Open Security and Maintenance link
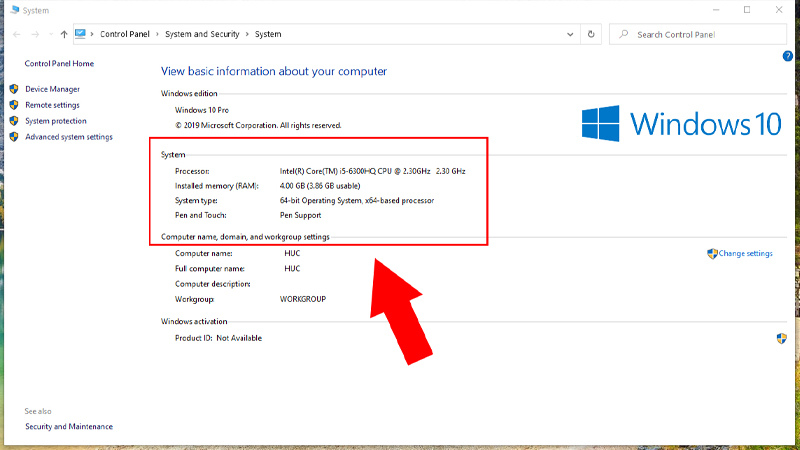This screenshot has height=450, width=800. coord(69,426)
